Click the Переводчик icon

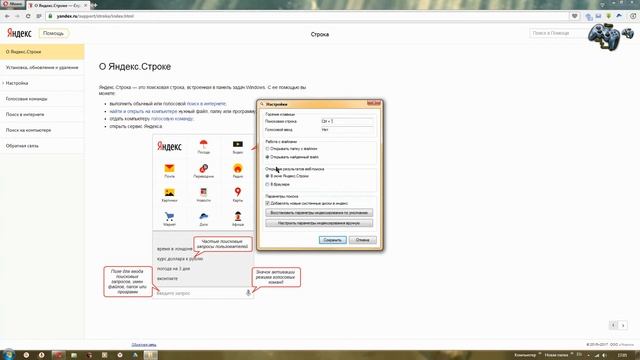coord(204,168)
